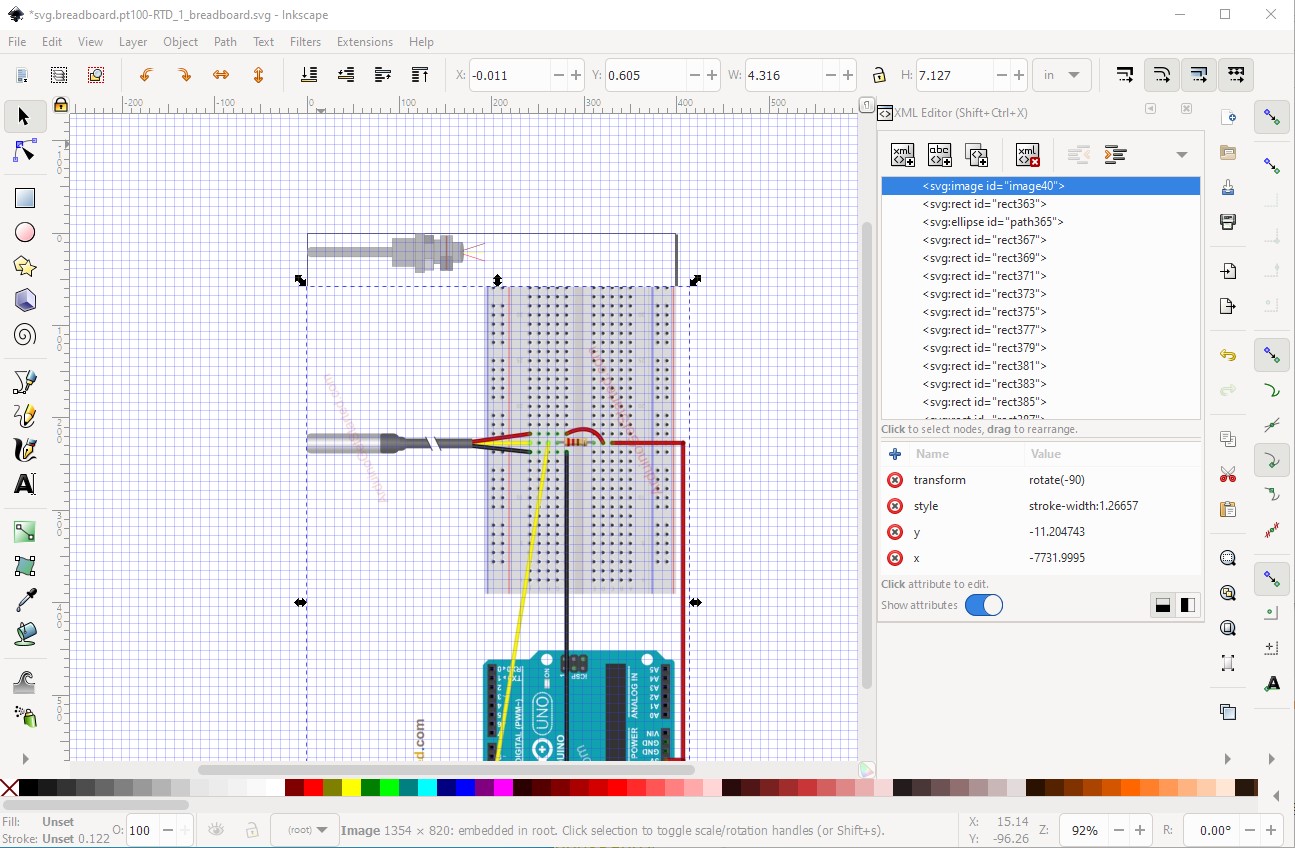The image size is (1295, 848).
Task: Activate the Text tool
Action: 25,484
